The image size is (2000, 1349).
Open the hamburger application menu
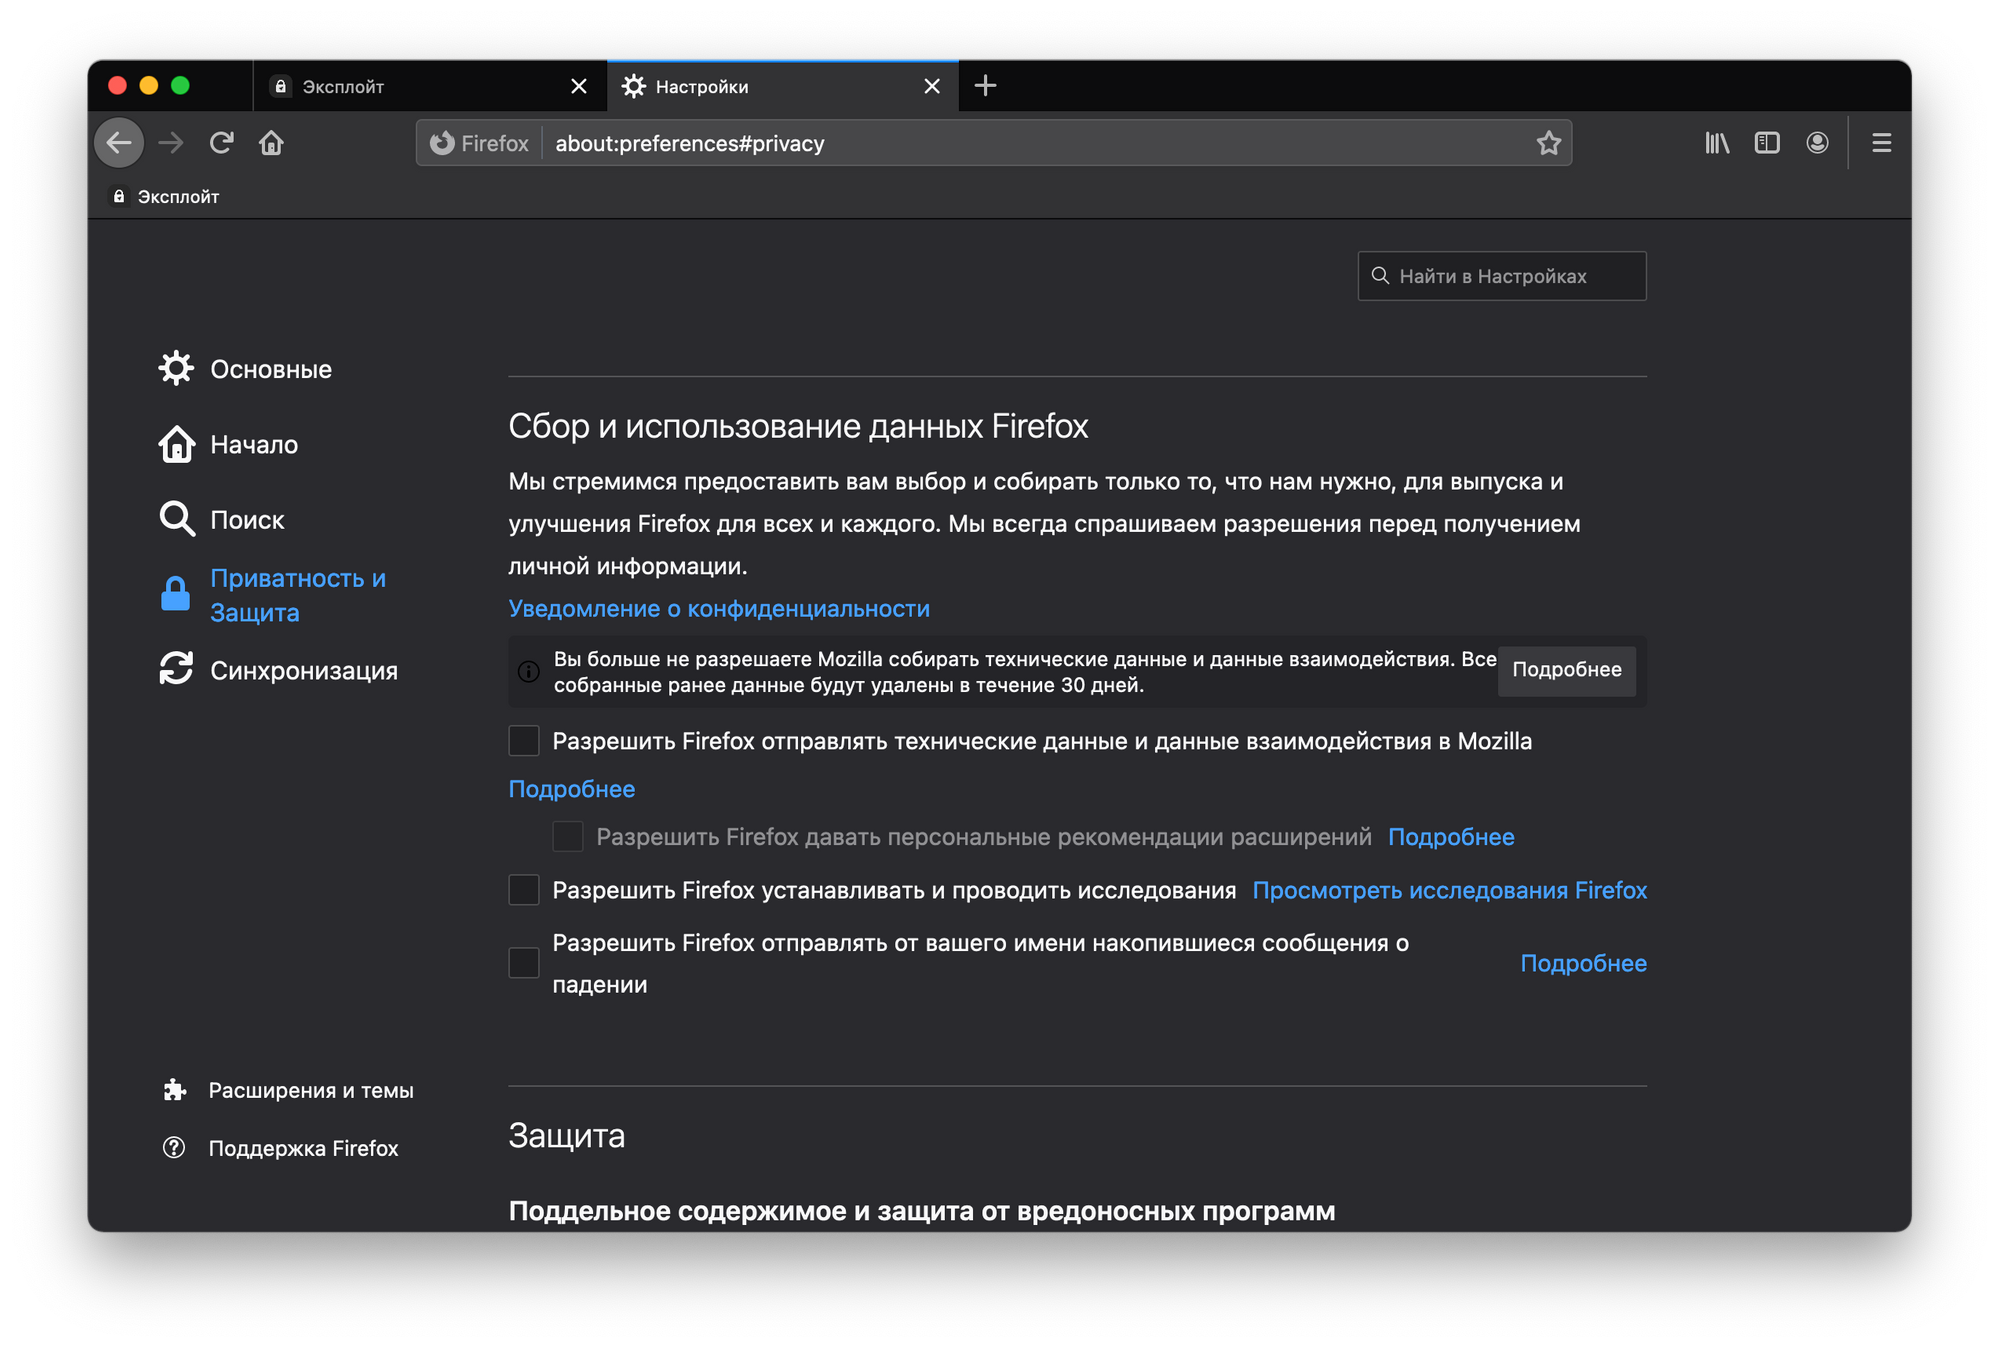coord(1881,143)
